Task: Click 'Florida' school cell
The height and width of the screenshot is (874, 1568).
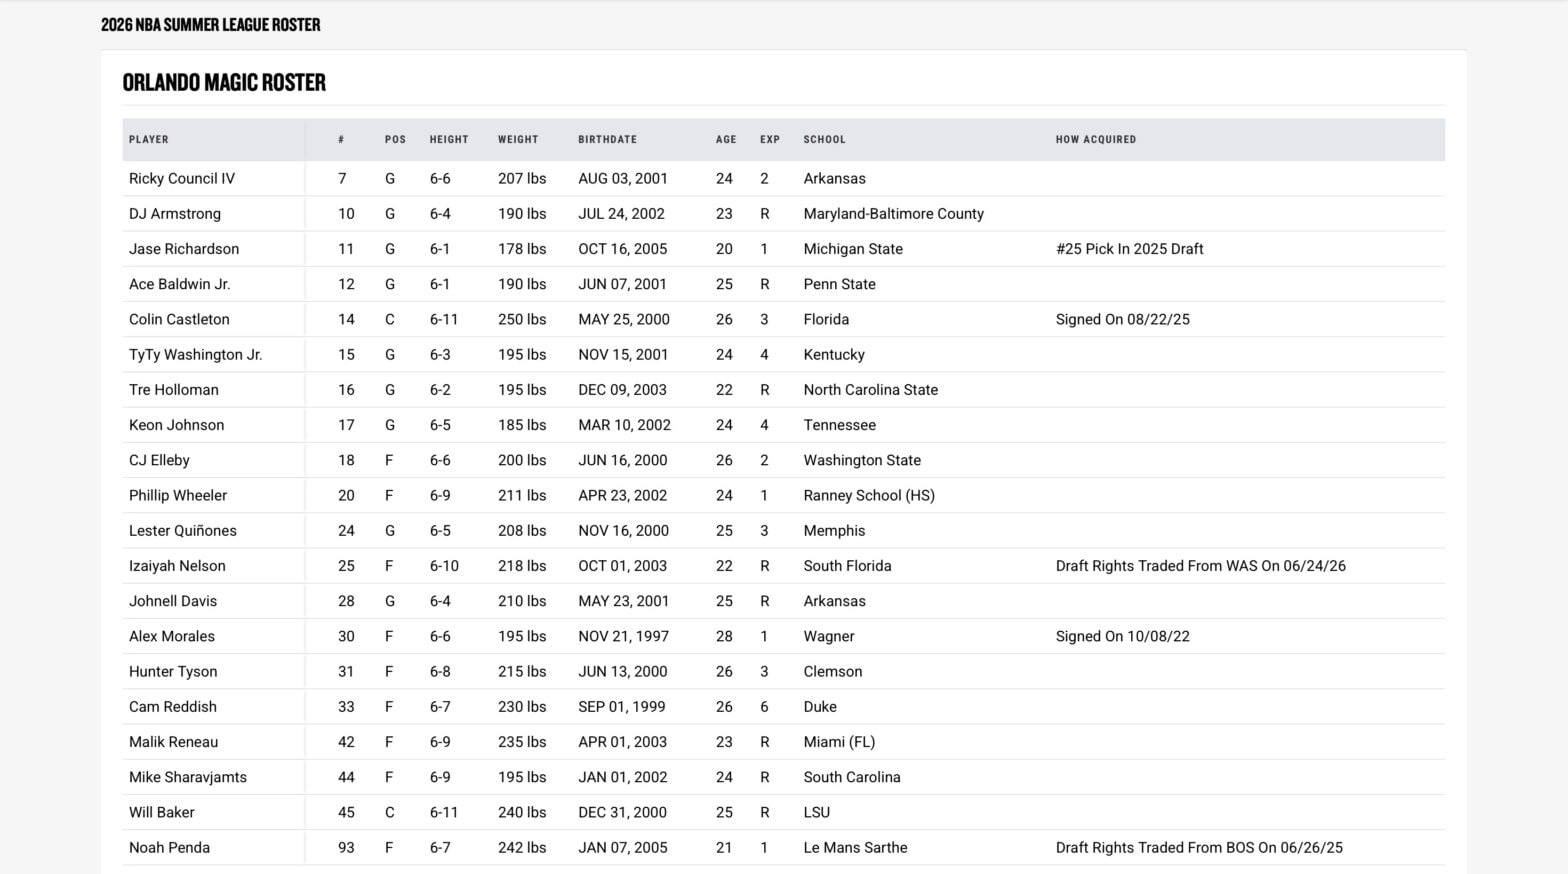Action: click(x=826, y=319)
